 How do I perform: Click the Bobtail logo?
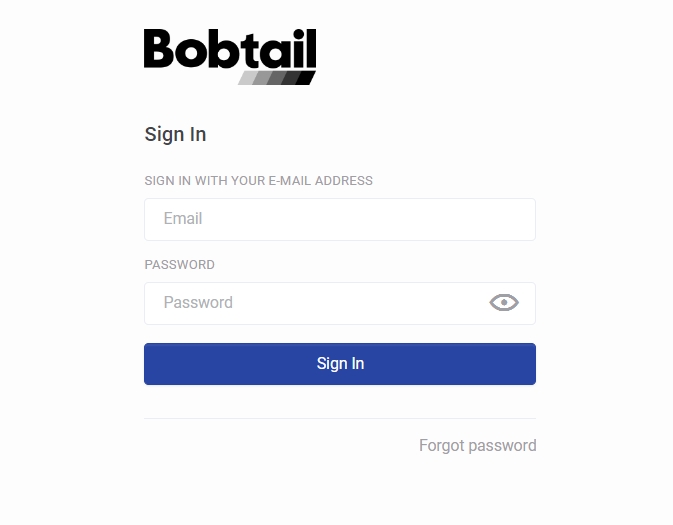230,57
